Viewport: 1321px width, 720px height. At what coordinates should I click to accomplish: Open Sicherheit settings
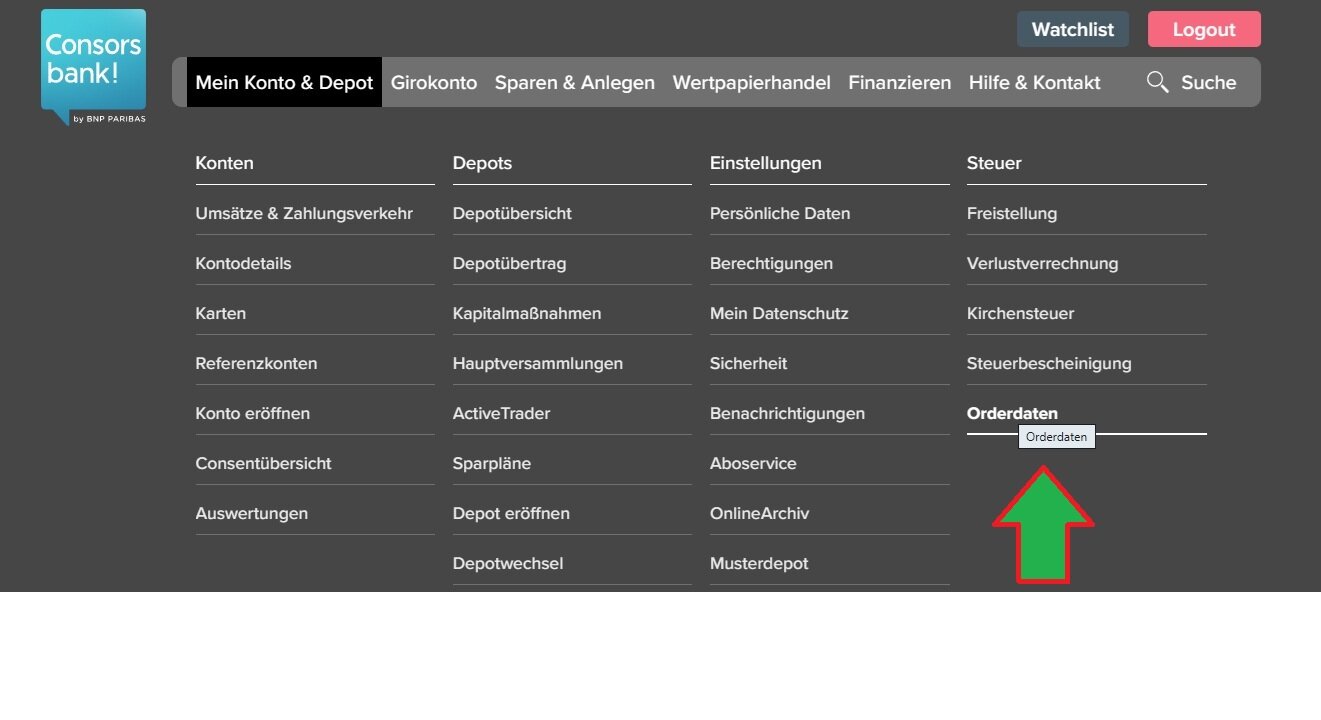pyautogui.click(x=748, y=363)
